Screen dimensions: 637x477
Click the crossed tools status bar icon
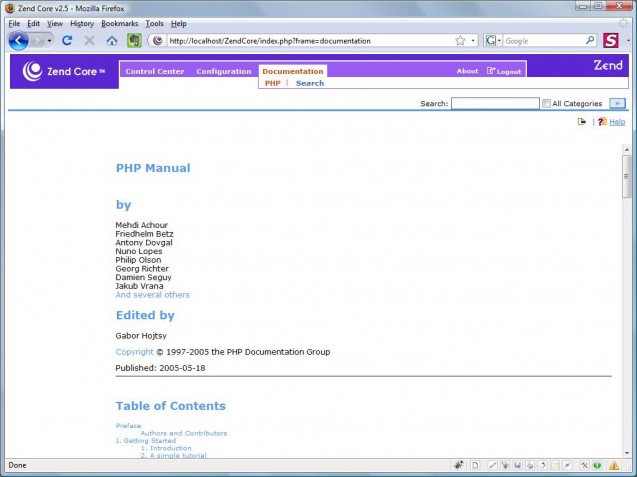tap(584, 465)
